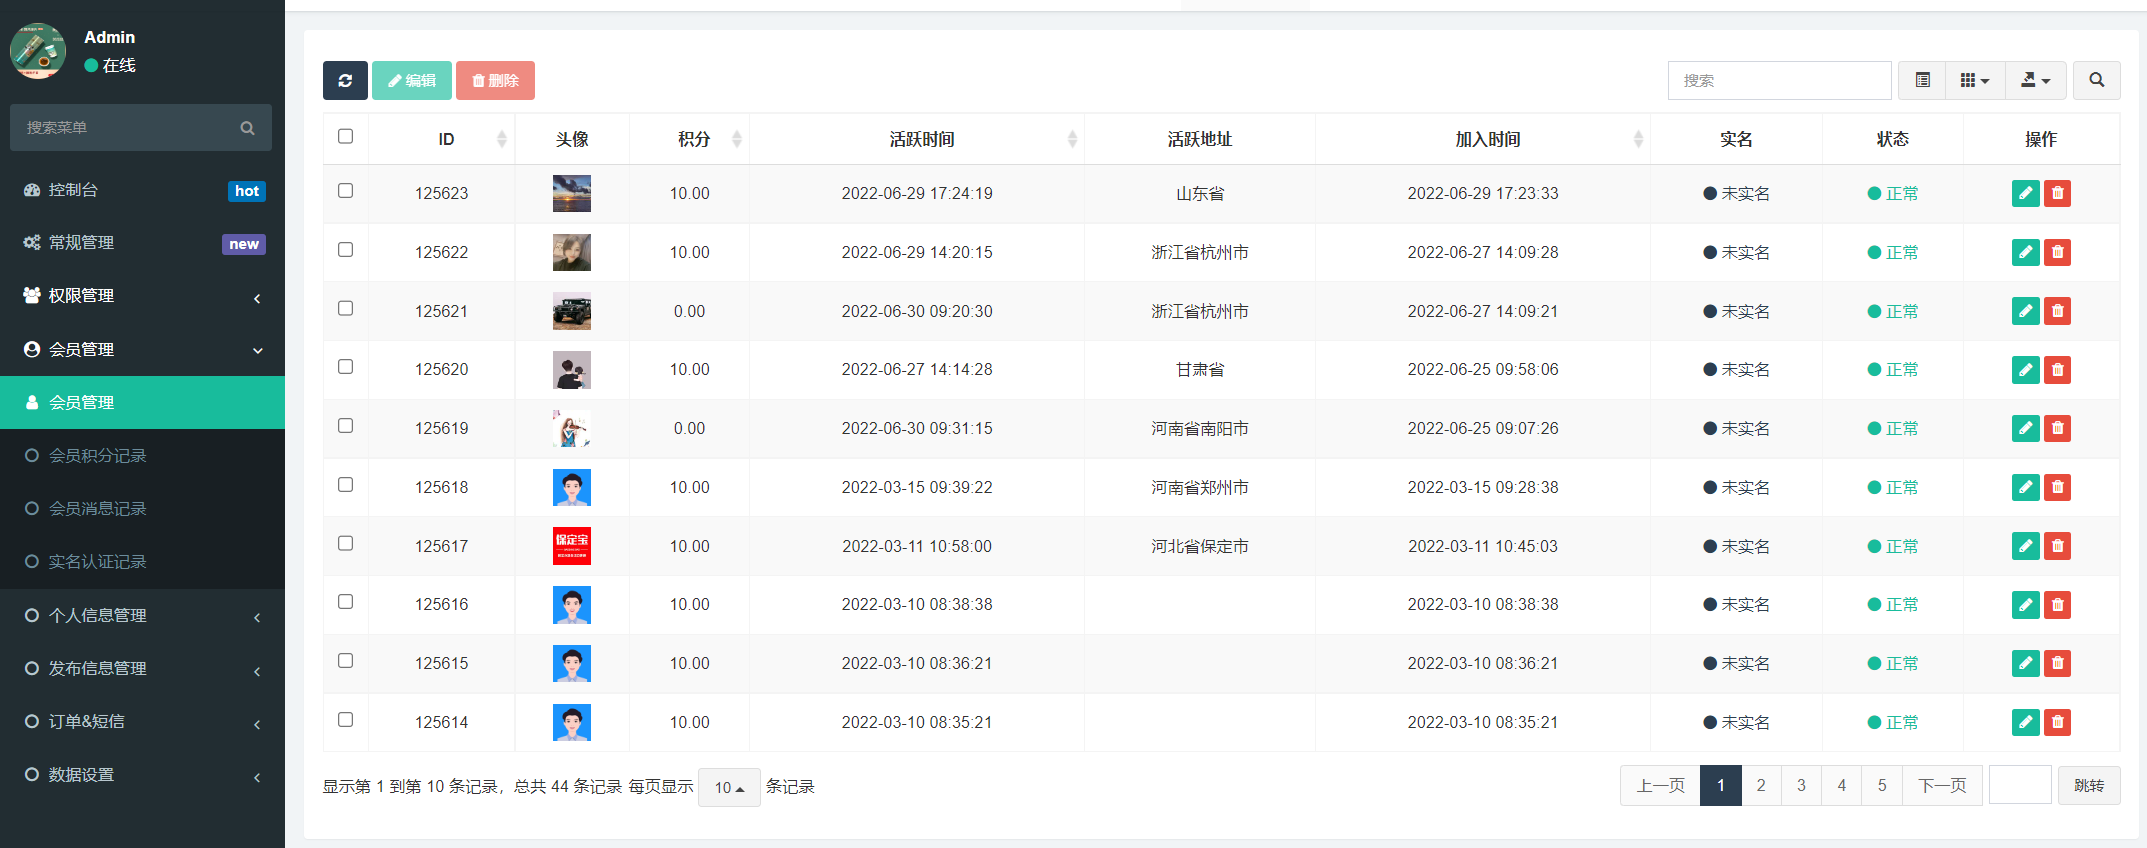The width and height of the screenshot is (2147, 848).
Task: Sort table by ID column arrows
Action: click(502, 139)
